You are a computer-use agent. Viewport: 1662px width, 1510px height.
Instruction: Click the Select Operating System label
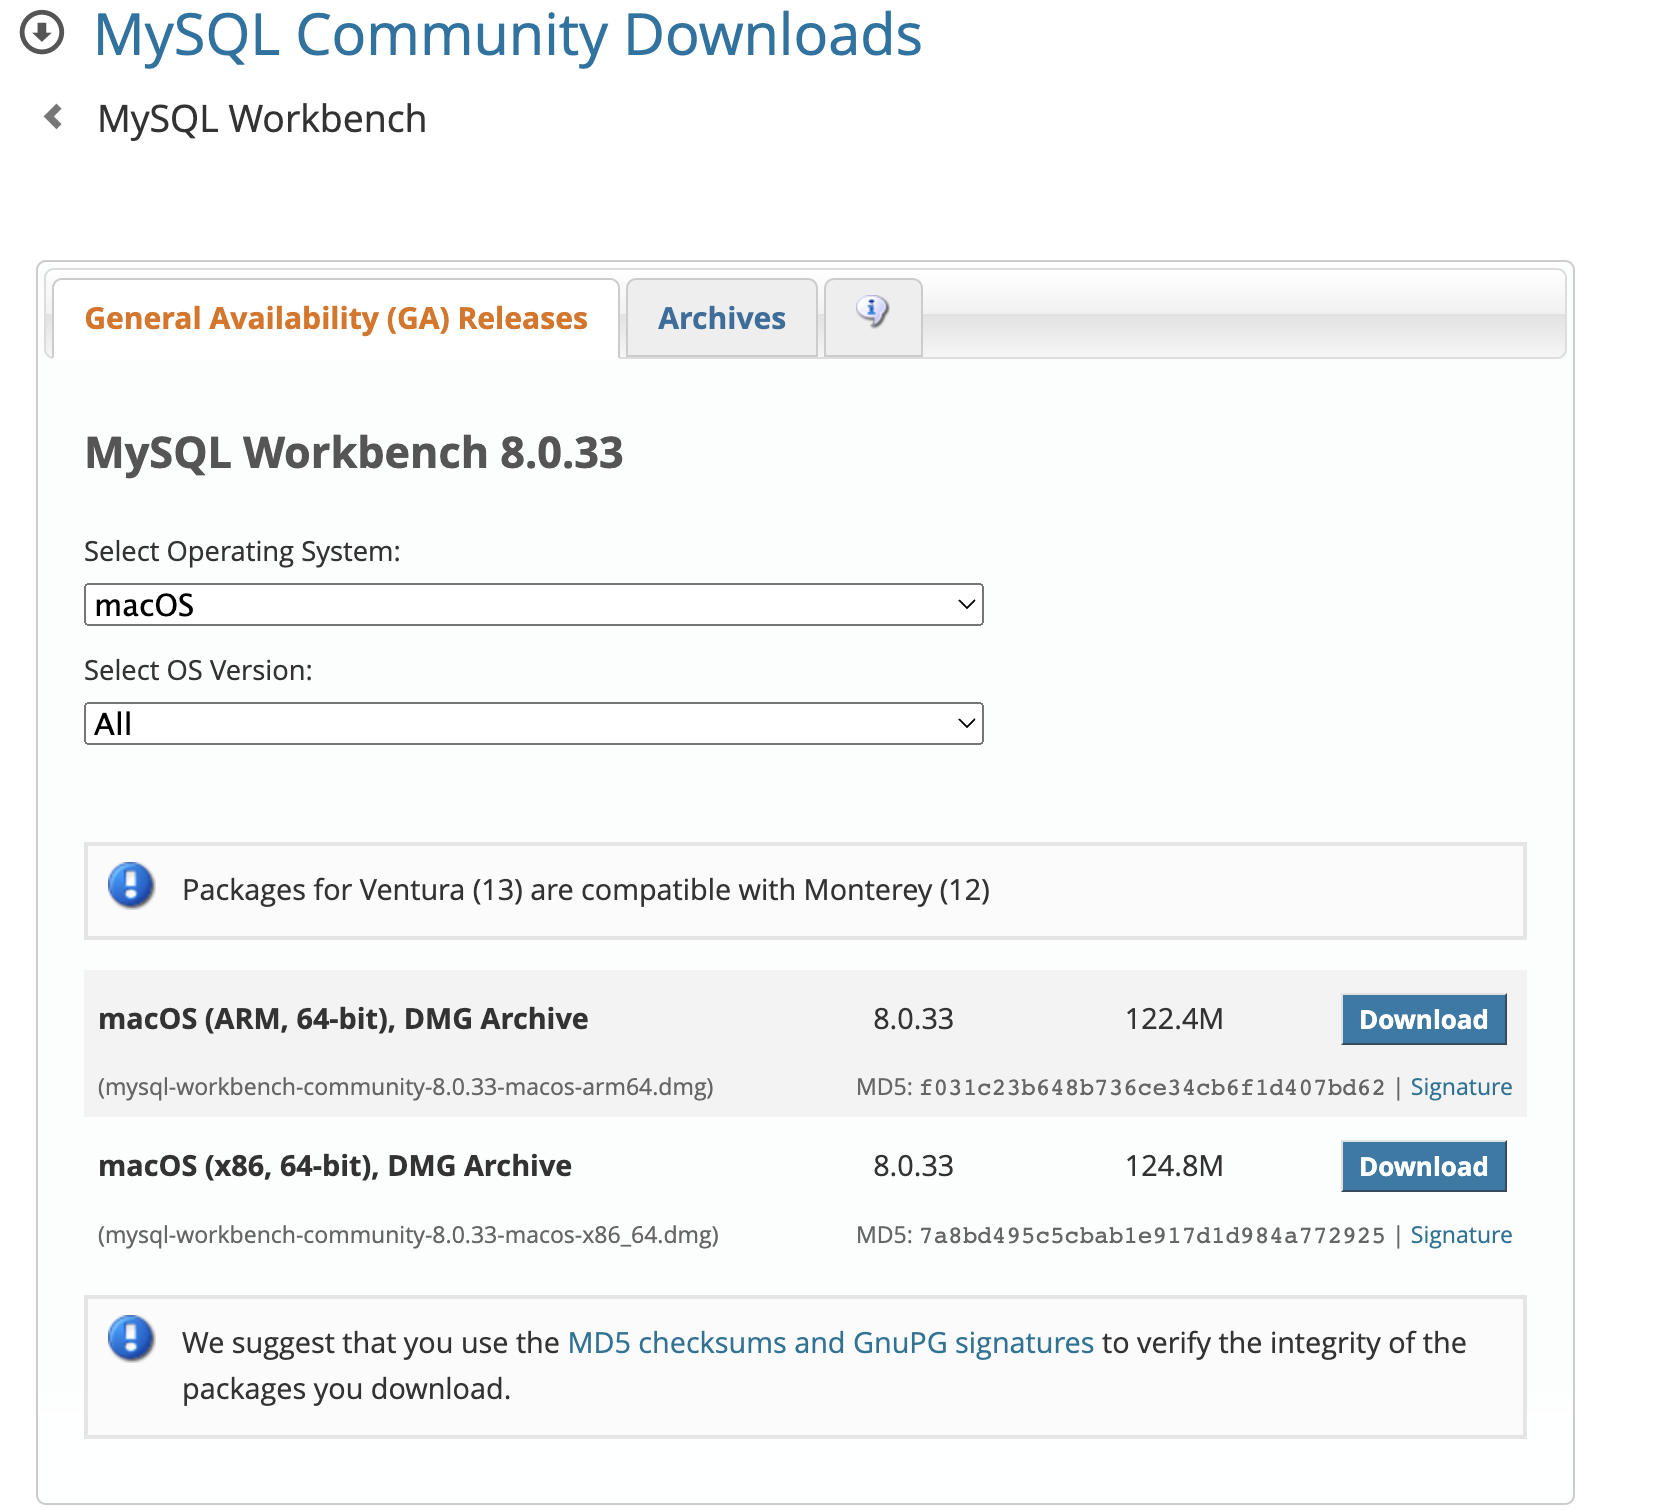pos(242,551)
